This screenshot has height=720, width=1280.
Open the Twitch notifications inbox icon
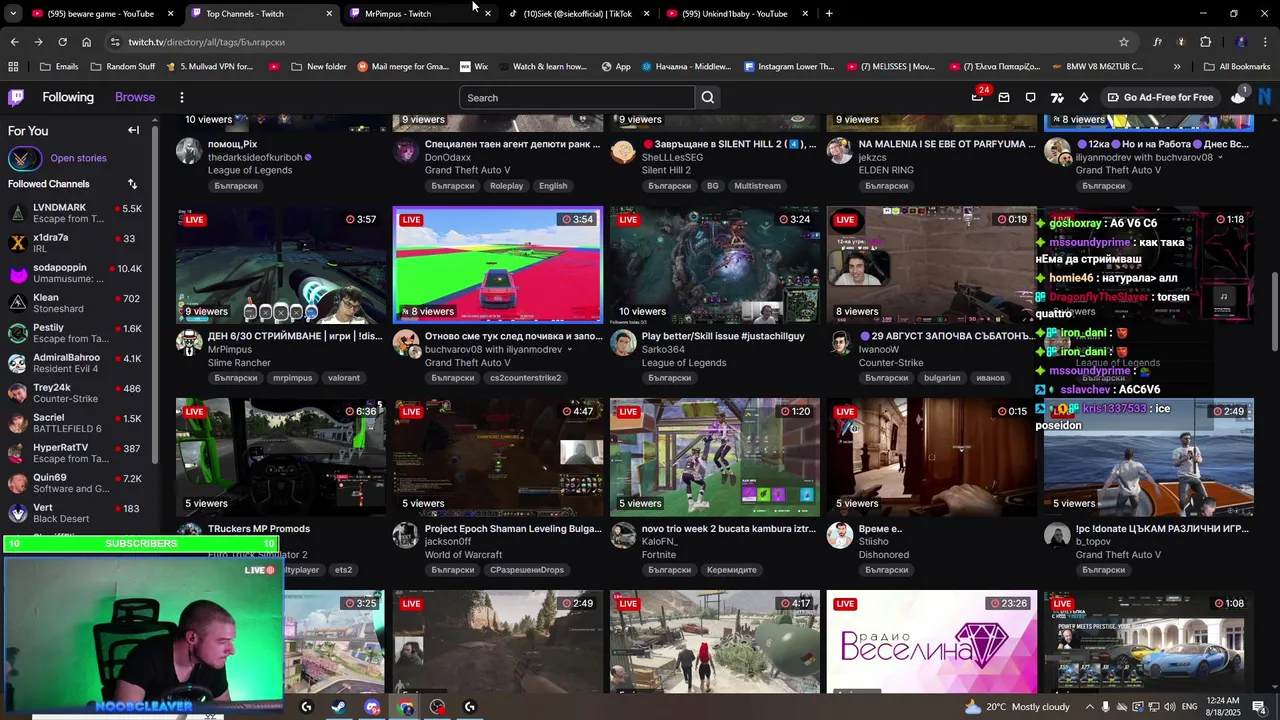[x=1004, y=97]
